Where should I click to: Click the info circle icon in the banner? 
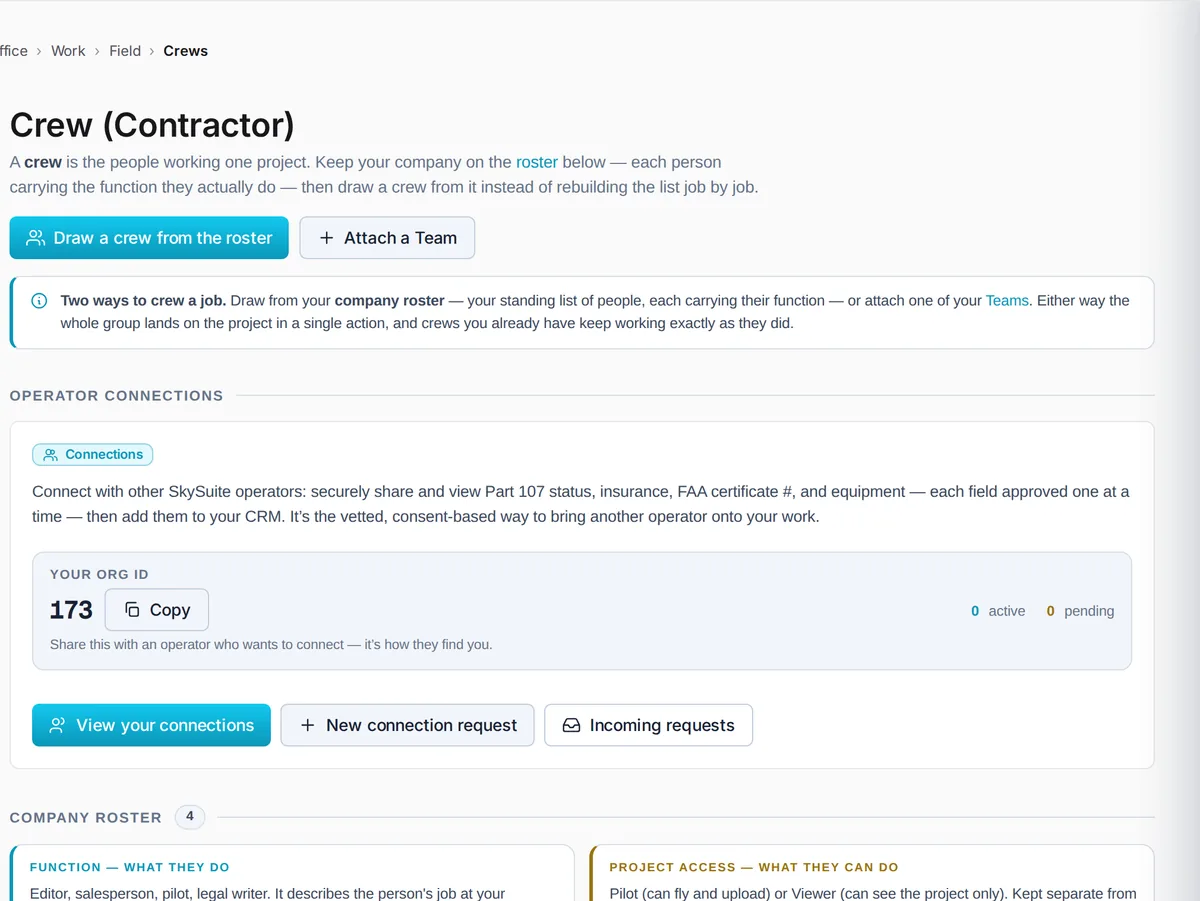tap(39, 300)
